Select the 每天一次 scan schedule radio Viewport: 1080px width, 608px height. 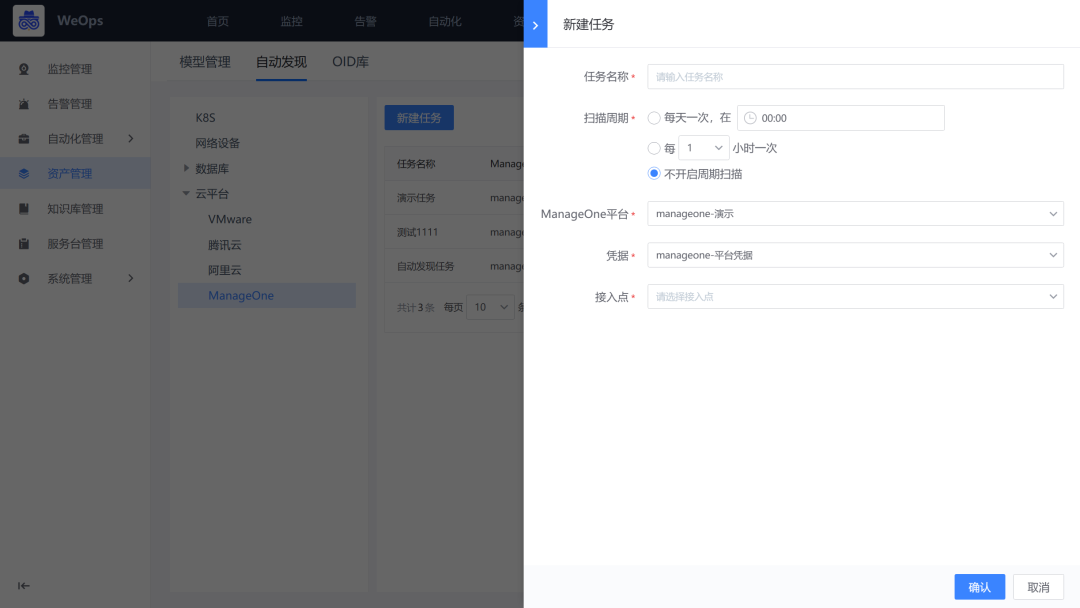pos(655,118)
